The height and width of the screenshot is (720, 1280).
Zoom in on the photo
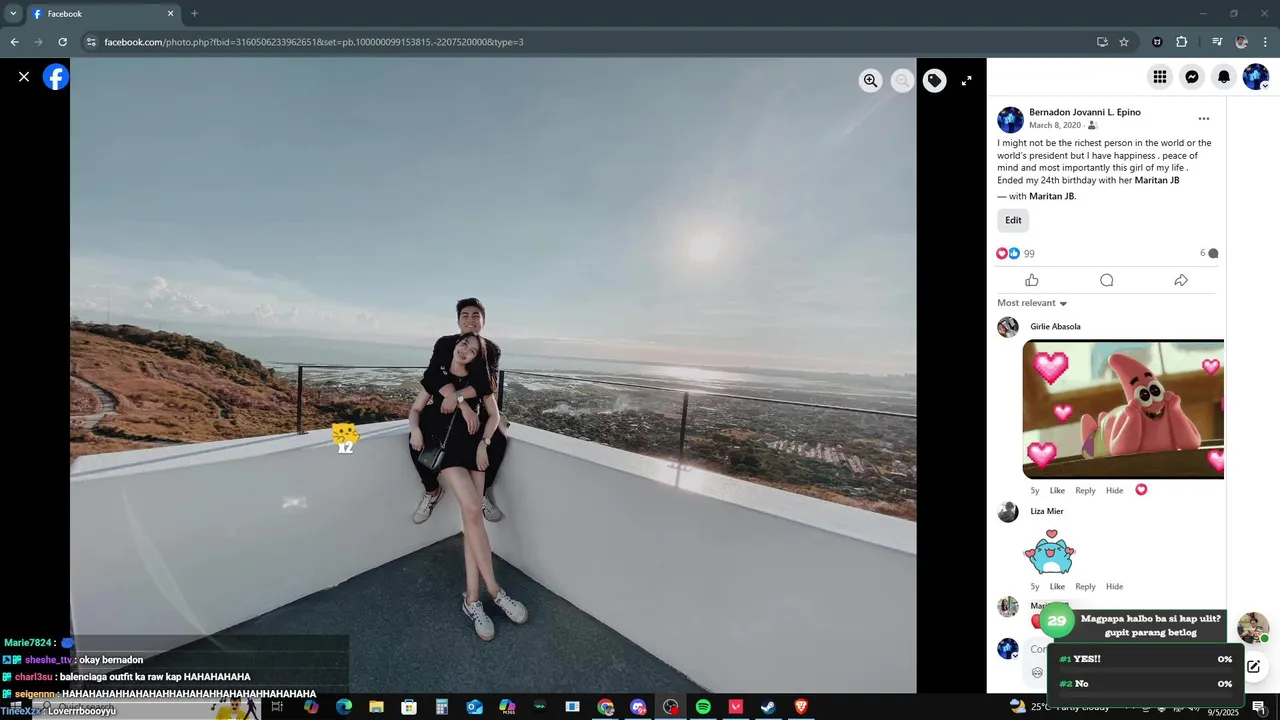[x=871, y=81]
